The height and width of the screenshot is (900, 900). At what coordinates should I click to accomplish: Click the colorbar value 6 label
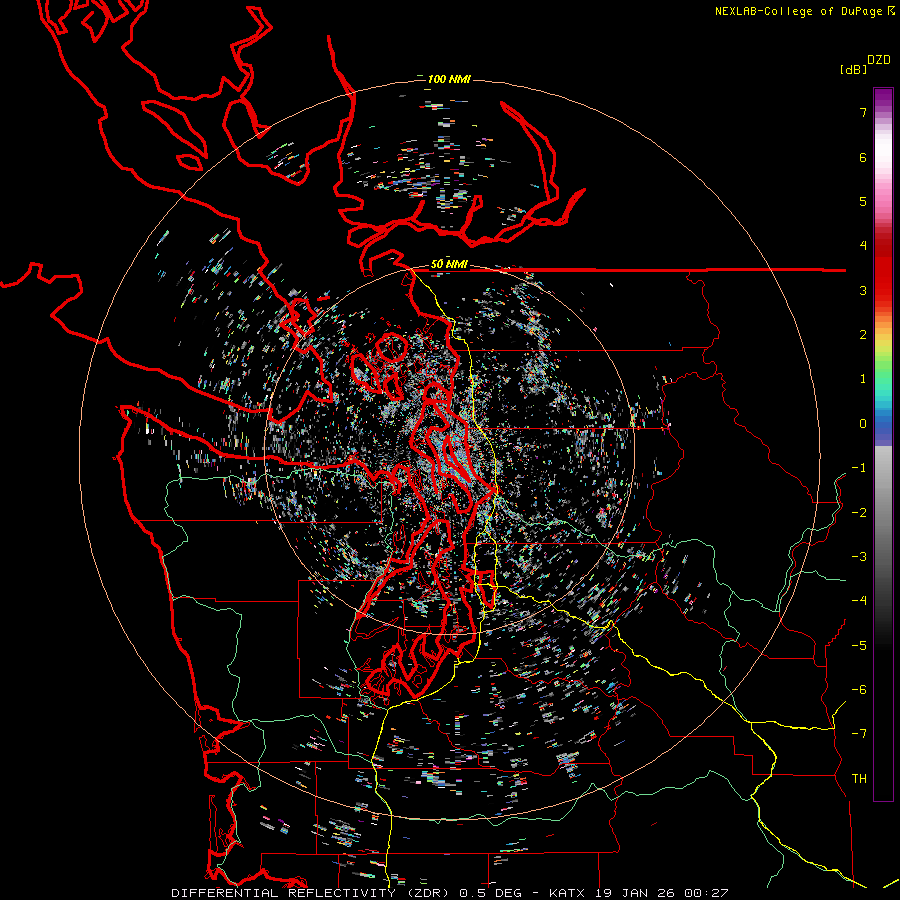(863, 157)
